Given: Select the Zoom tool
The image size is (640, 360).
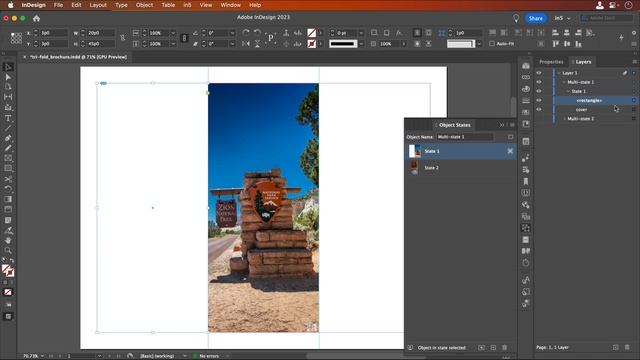Looking at the screenshot, I should click(8, 250).
